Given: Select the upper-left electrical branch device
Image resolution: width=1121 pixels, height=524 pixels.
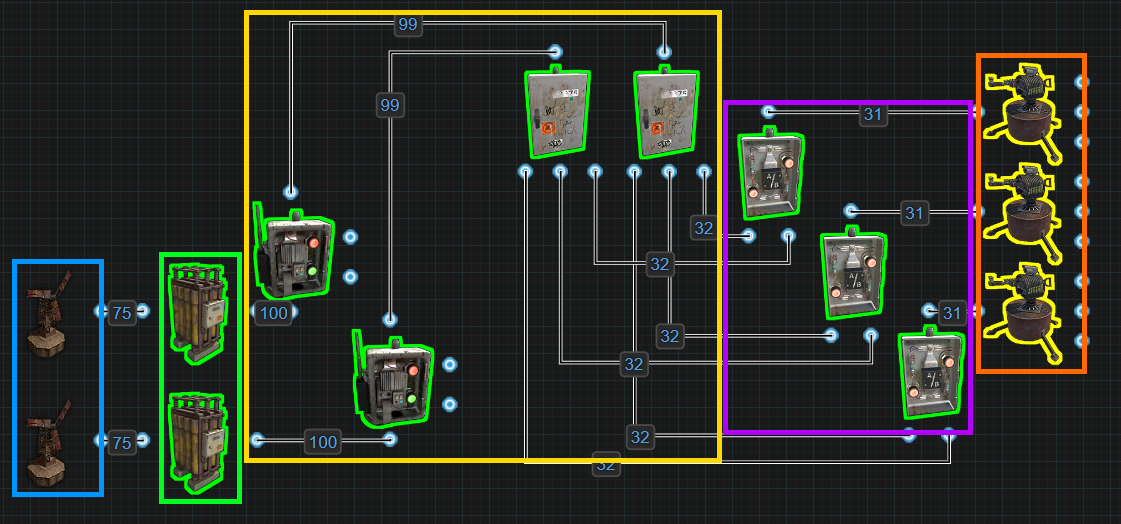Looking at the screenshot, I should [294, 255].
